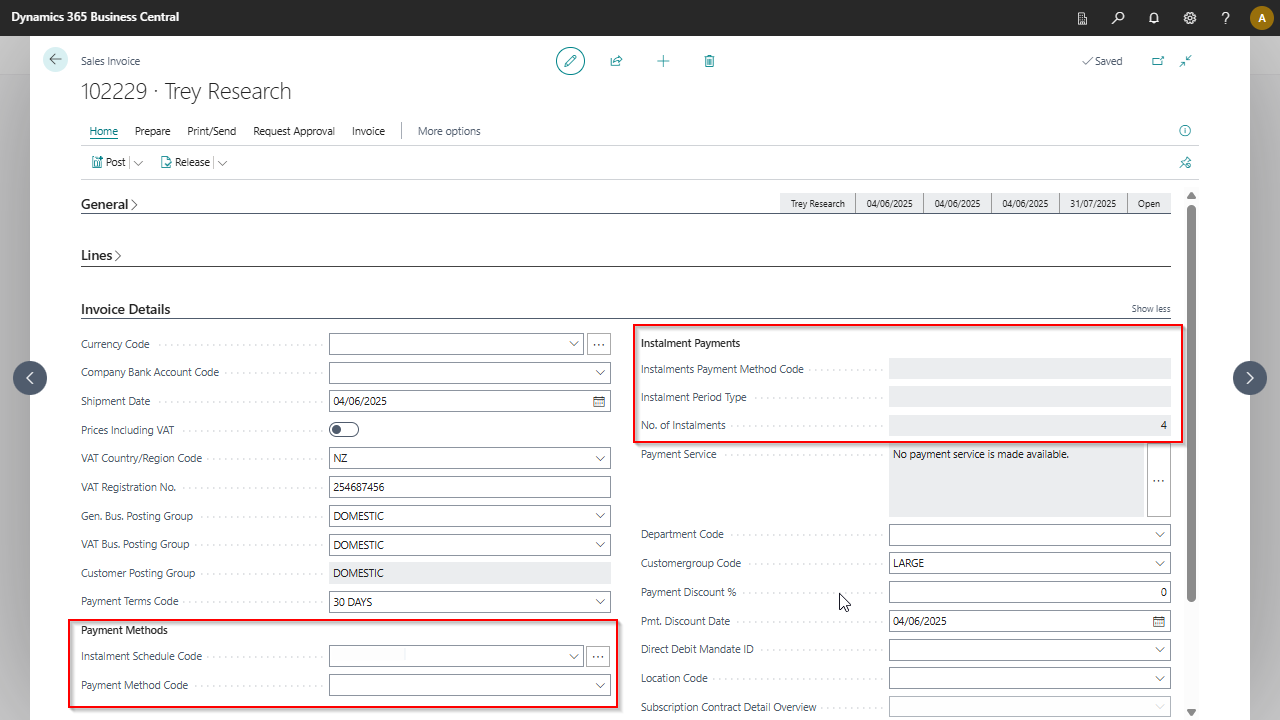Open Company Bank Account Code dropdown

[x=600, y=373]
